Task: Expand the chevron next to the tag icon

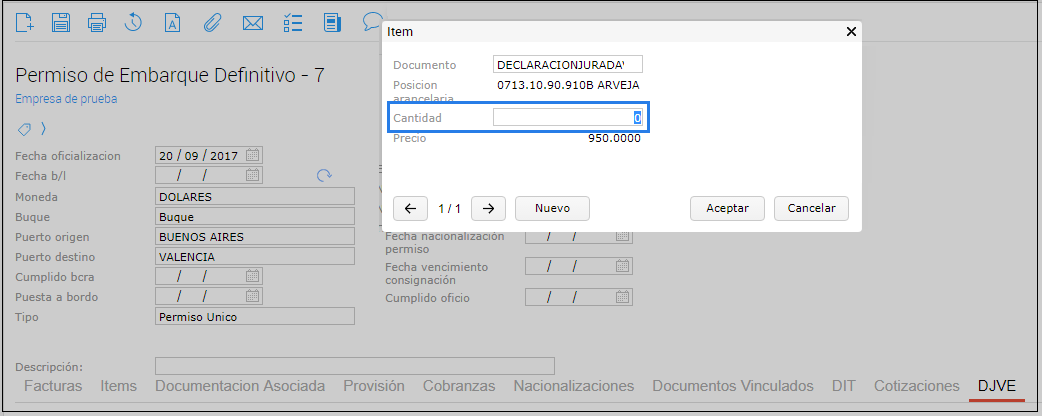Action: click(43, 129)
